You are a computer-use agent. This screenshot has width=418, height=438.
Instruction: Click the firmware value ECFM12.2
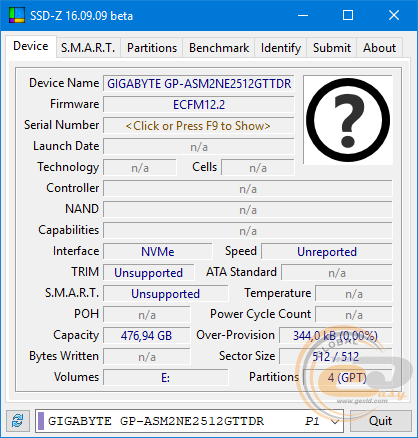point(199,105)
